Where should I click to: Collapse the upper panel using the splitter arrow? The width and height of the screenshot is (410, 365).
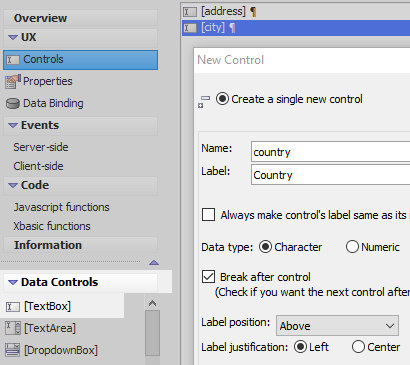tap(154, 262)
